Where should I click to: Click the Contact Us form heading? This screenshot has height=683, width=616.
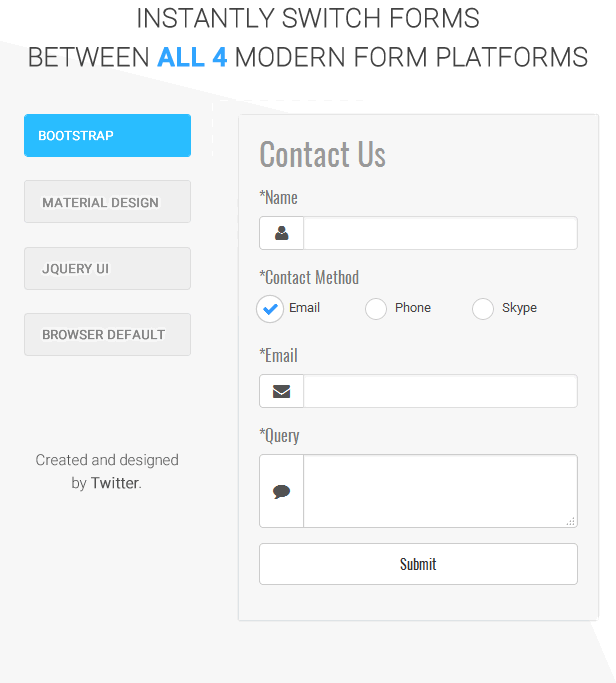322,154
